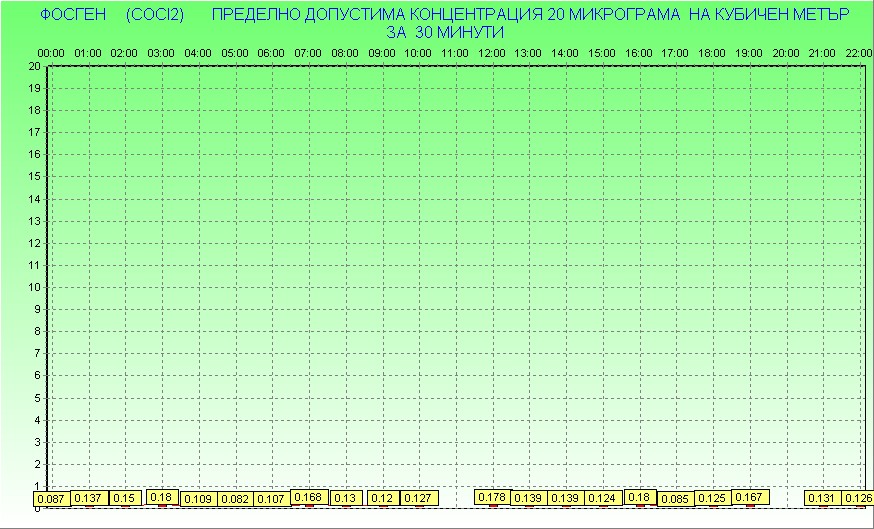Select the 07:00 time axis label
874x529 pixels.
click(x=308, y=53)
